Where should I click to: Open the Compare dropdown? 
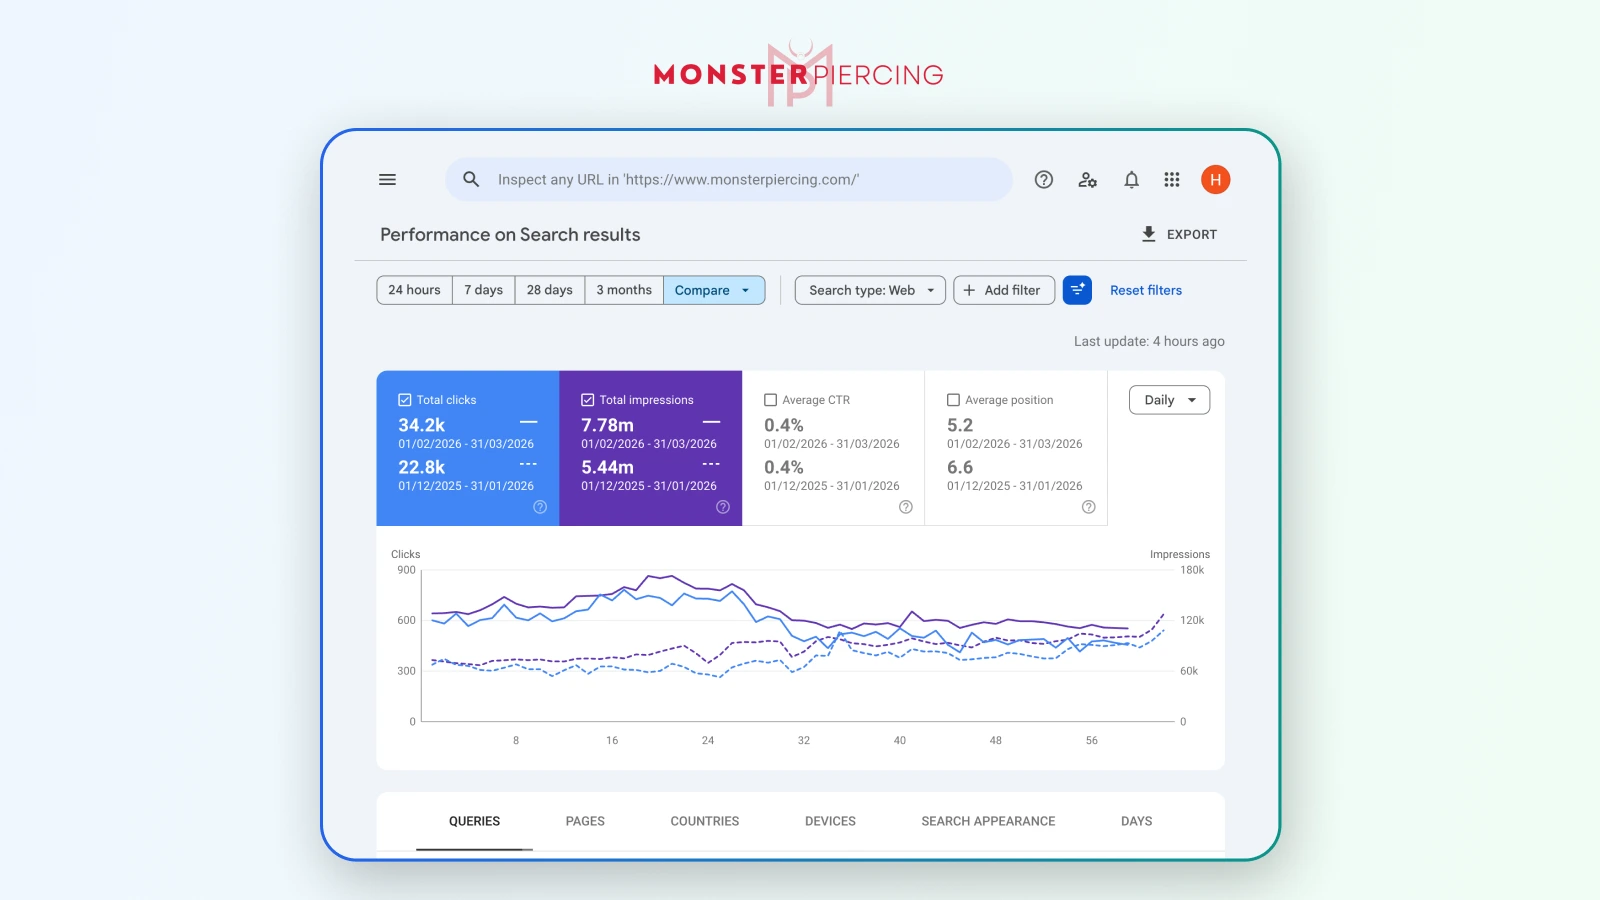click(714, 290)
